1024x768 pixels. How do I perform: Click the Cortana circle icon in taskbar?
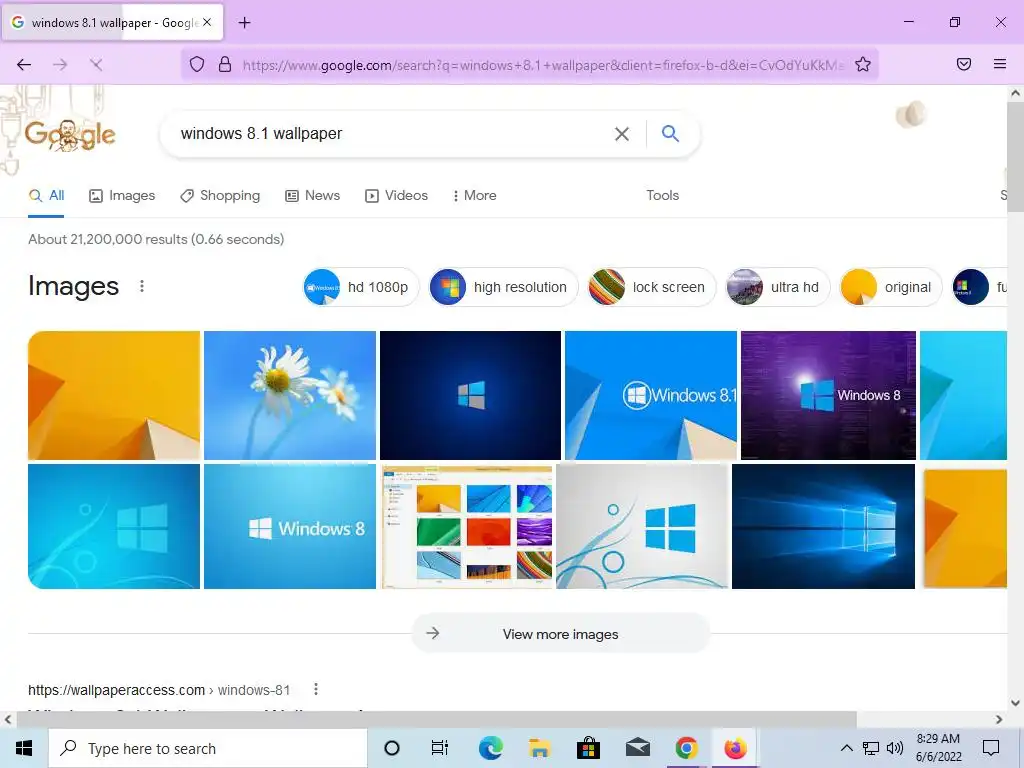pyautogui.click(x=392, y=748)
